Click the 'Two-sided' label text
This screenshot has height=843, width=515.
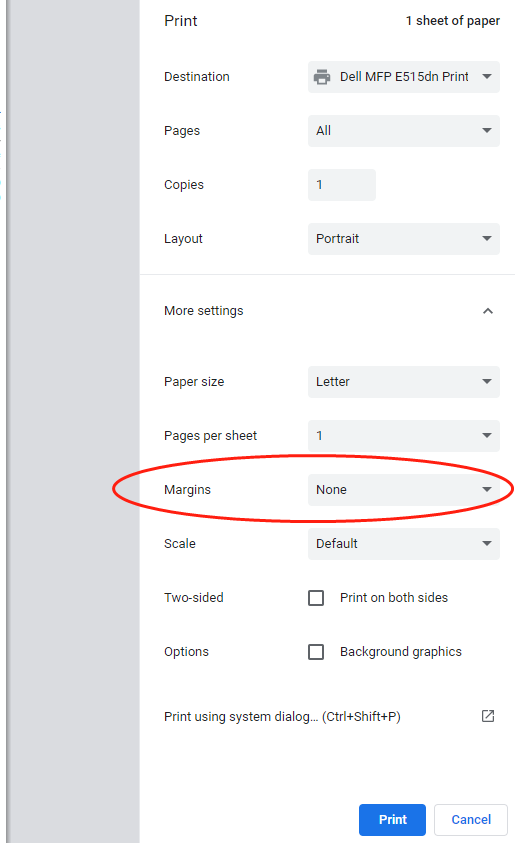click(194, 598)
